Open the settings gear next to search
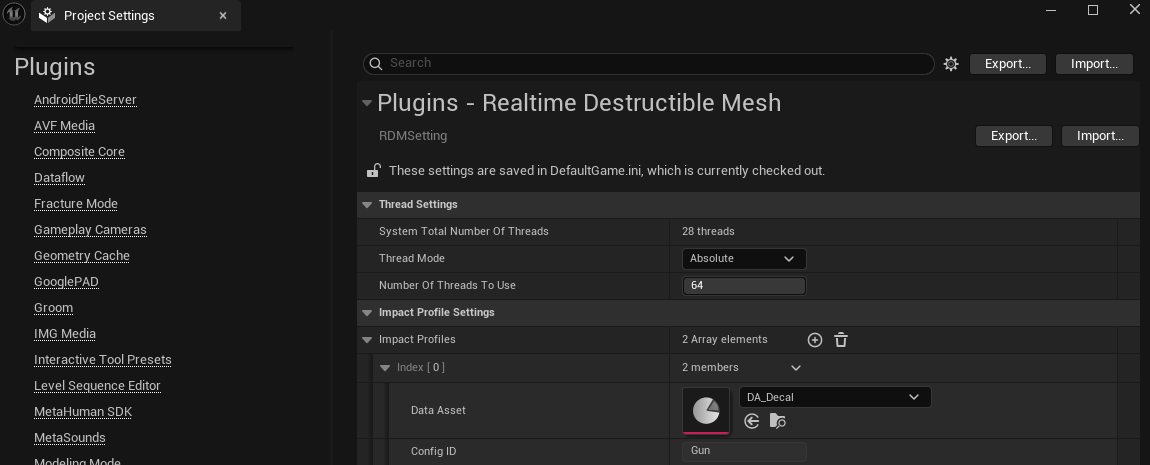 coord(951,64)
